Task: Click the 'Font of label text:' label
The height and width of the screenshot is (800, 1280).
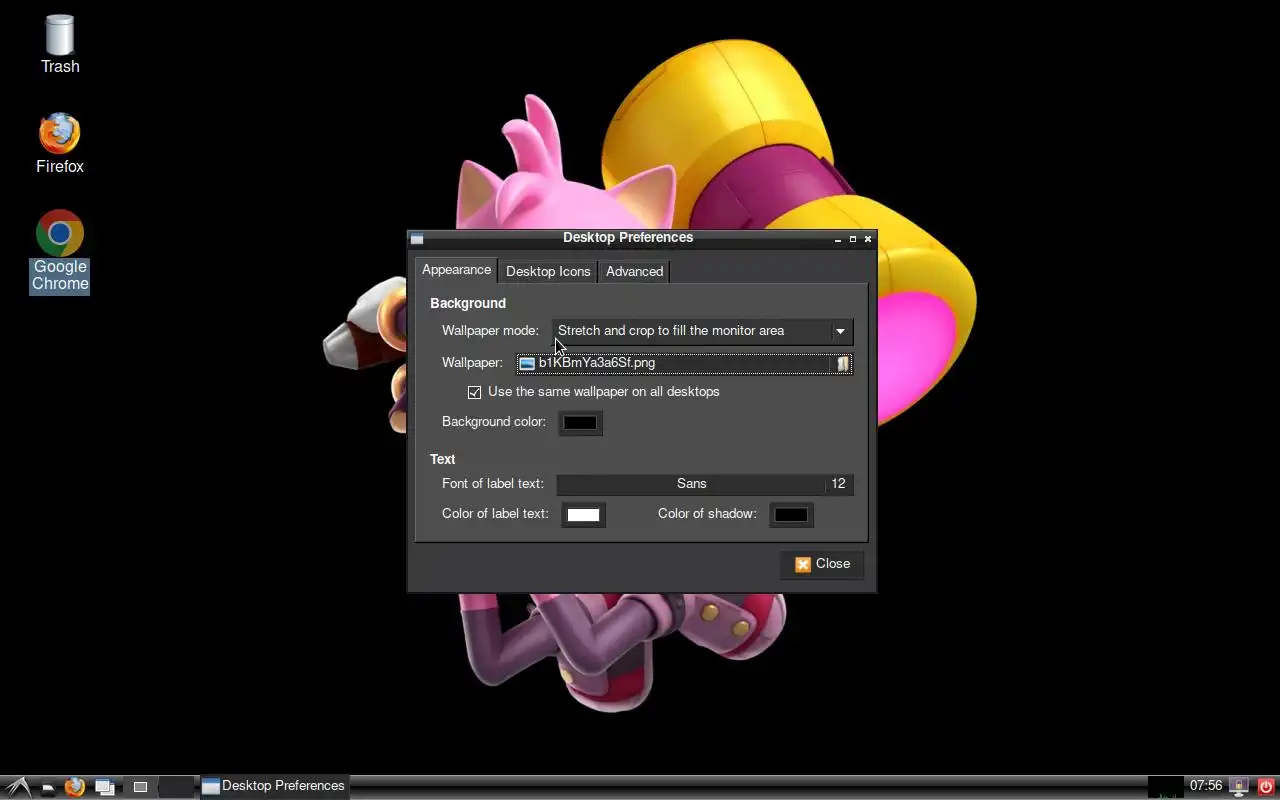Action: [x=493, y=484]
